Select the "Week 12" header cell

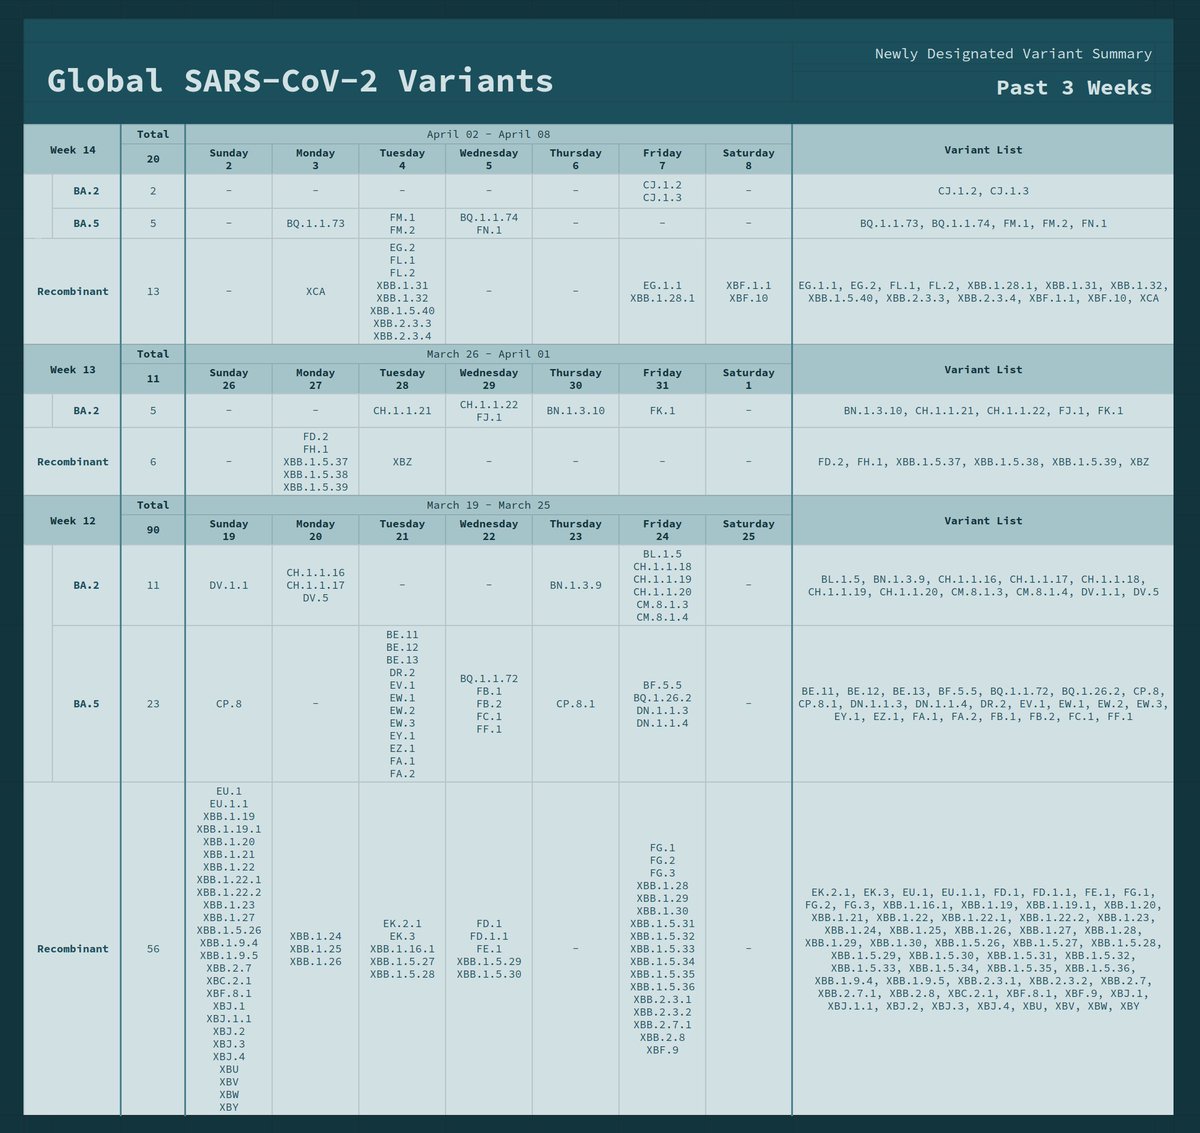(73, 521)
